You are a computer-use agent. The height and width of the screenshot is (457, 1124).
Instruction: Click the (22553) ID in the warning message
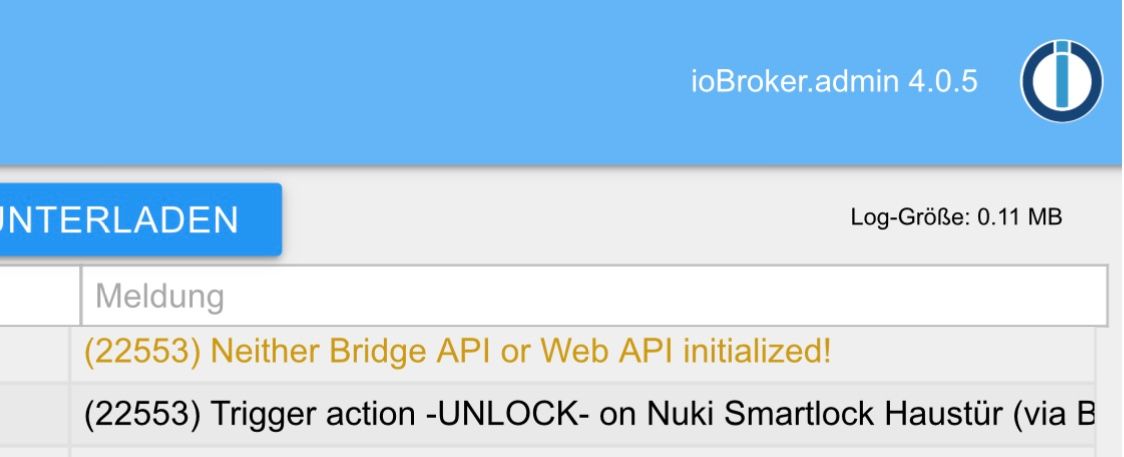[142, 351]
